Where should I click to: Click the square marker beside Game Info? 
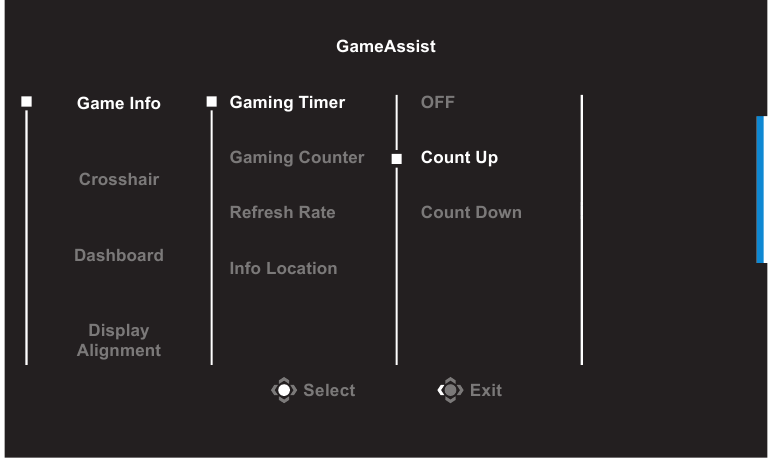(x=26, y=102)
